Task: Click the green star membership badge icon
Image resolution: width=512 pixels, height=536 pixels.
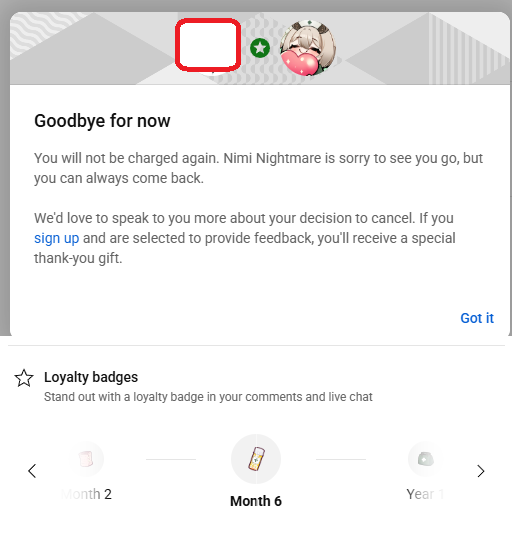Action: click(260, 48)
